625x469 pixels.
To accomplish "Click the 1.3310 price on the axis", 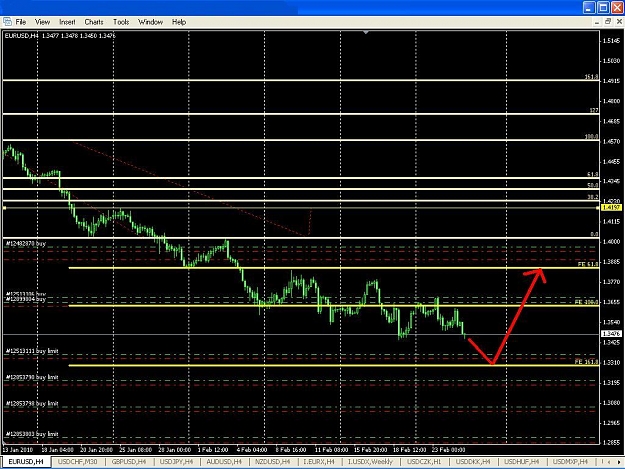I will pyautogui.click(x=611, y=363).
